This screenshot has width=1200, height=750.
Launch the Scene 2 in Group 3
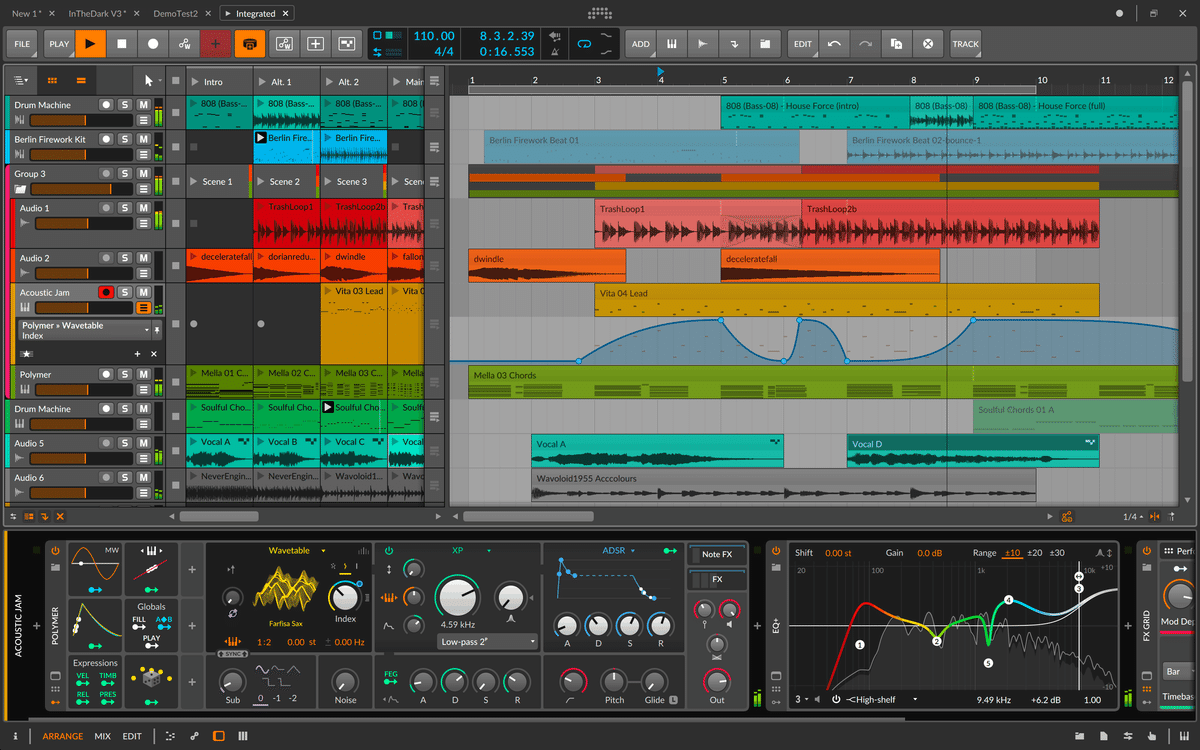tap(262, 182)
